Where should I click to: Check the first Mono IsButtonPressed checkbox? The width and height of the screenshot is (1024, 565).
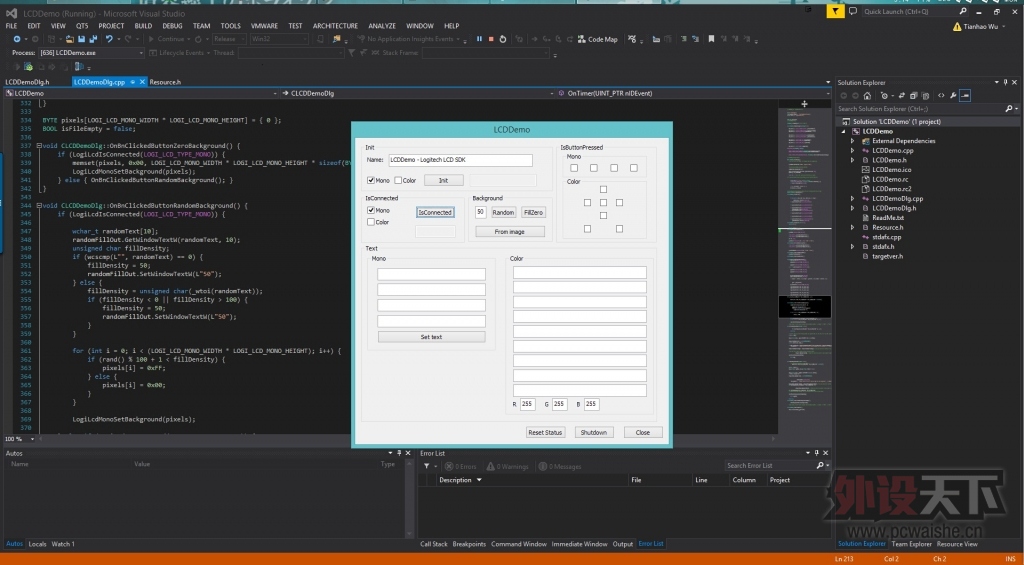point(574,168)
